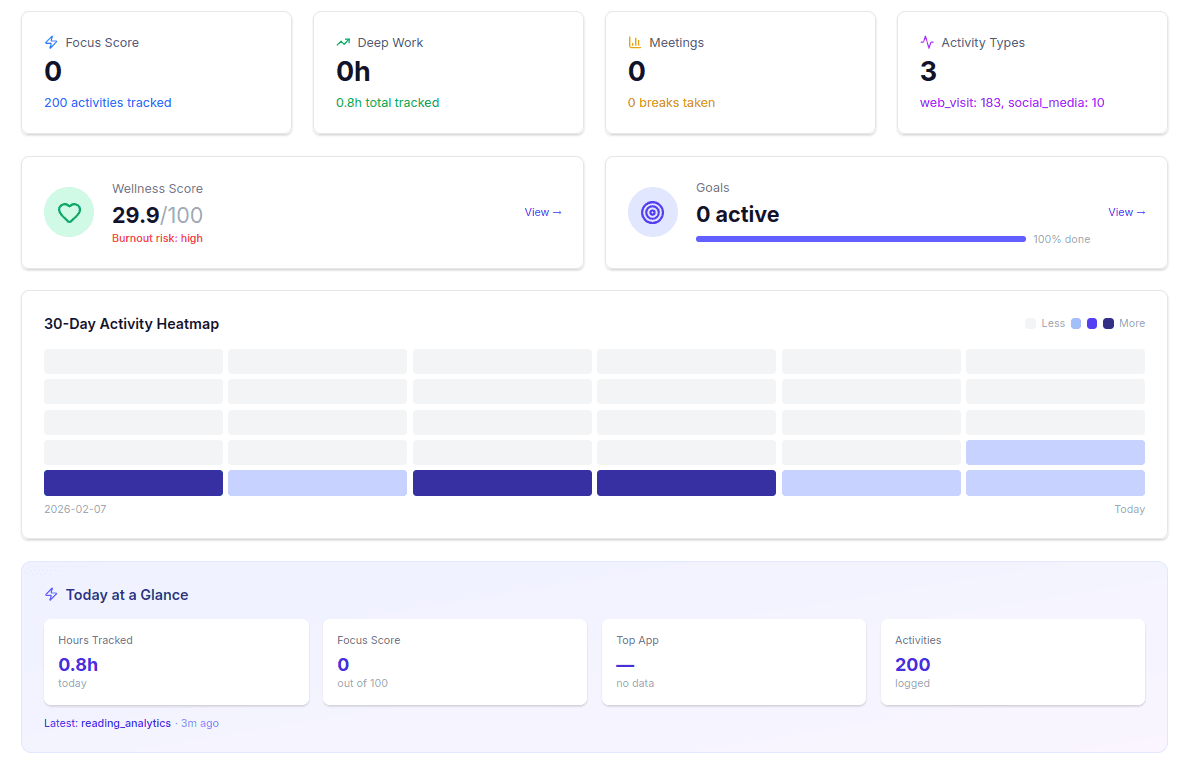Toggle the darkest square in the heatmap legend
Image resolution: width=1182 pixels, height=763 pixels.
[1108, 323]
